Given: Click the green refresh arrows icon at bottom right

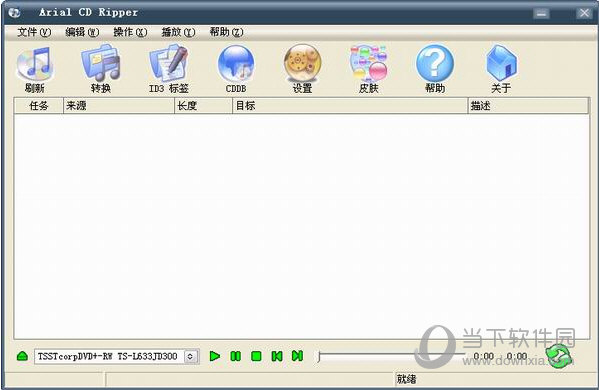Looking at the screenshot, I should coord(558,356).
